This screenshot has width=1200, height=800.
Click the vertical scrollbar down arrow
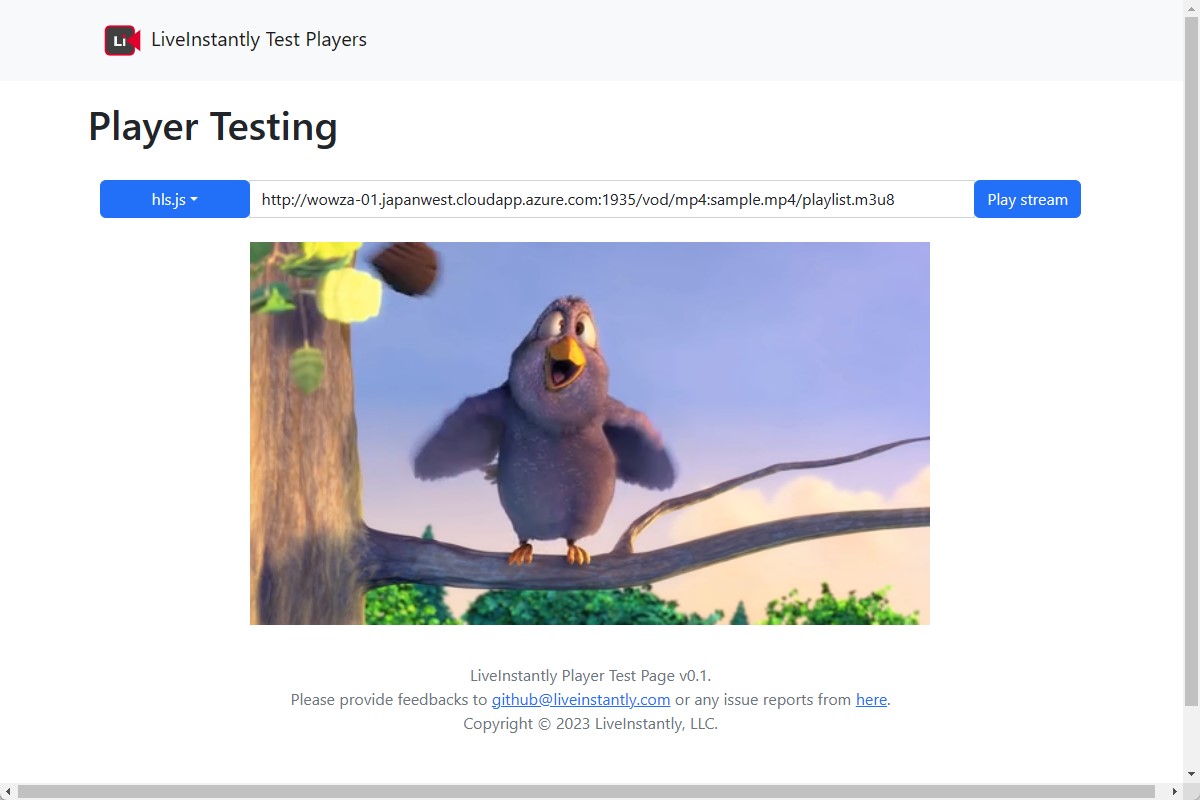1191,775
